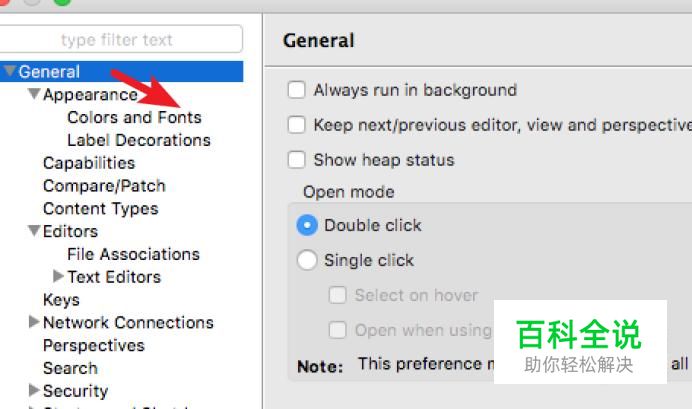This screenshot has height=409, width=692.
Task: Open the Perspectives preferences
Action: (93, 346)
